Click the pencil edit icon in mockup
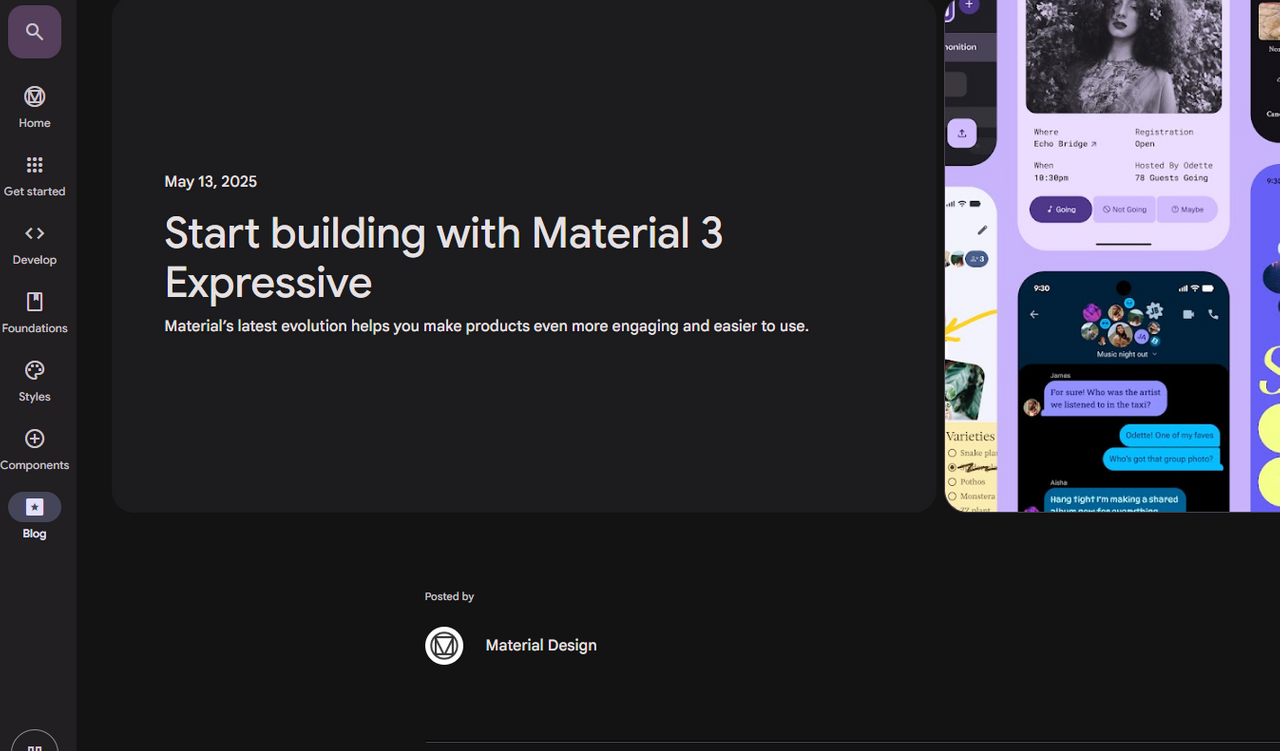This screenshot has height=751, width=1280. 982,230
